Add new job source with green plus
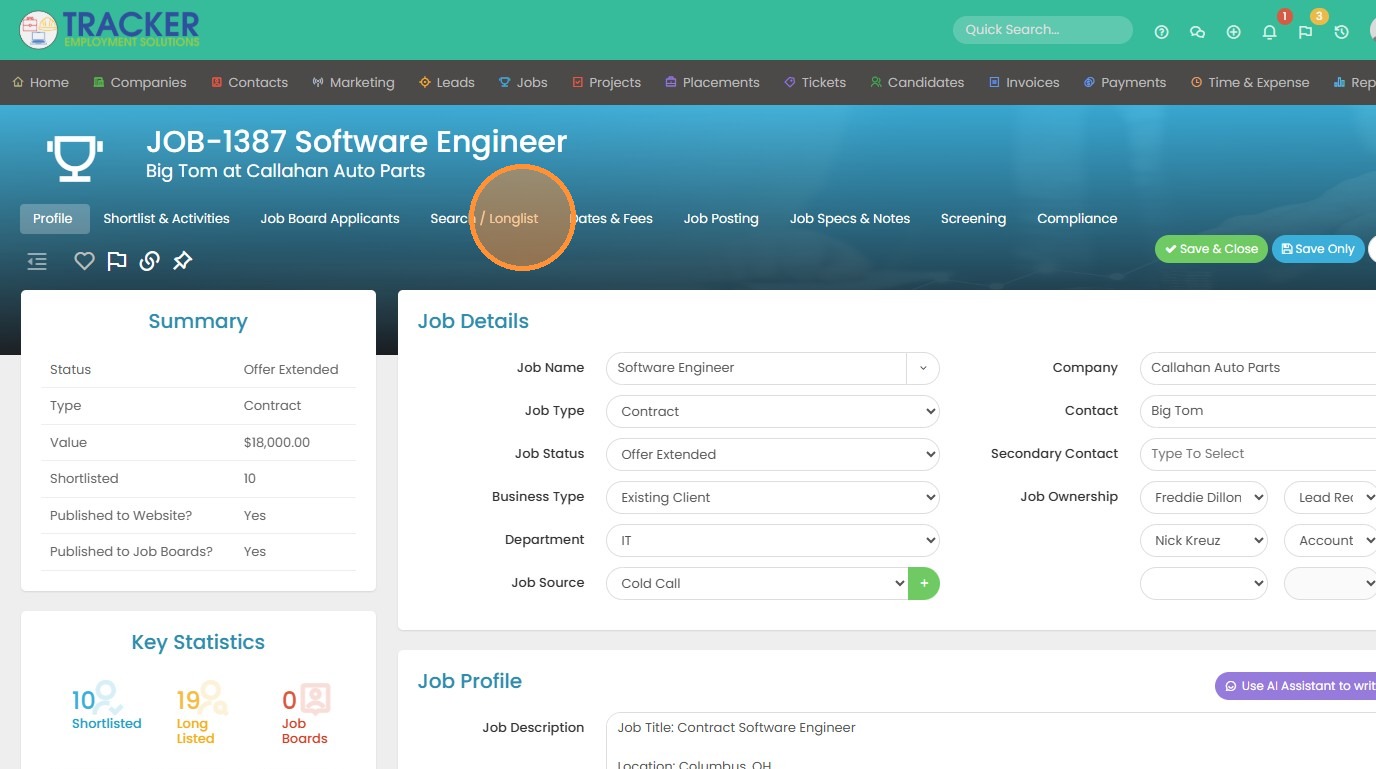The width and height of the screenshot is (1376, 769). coord(924,583)
